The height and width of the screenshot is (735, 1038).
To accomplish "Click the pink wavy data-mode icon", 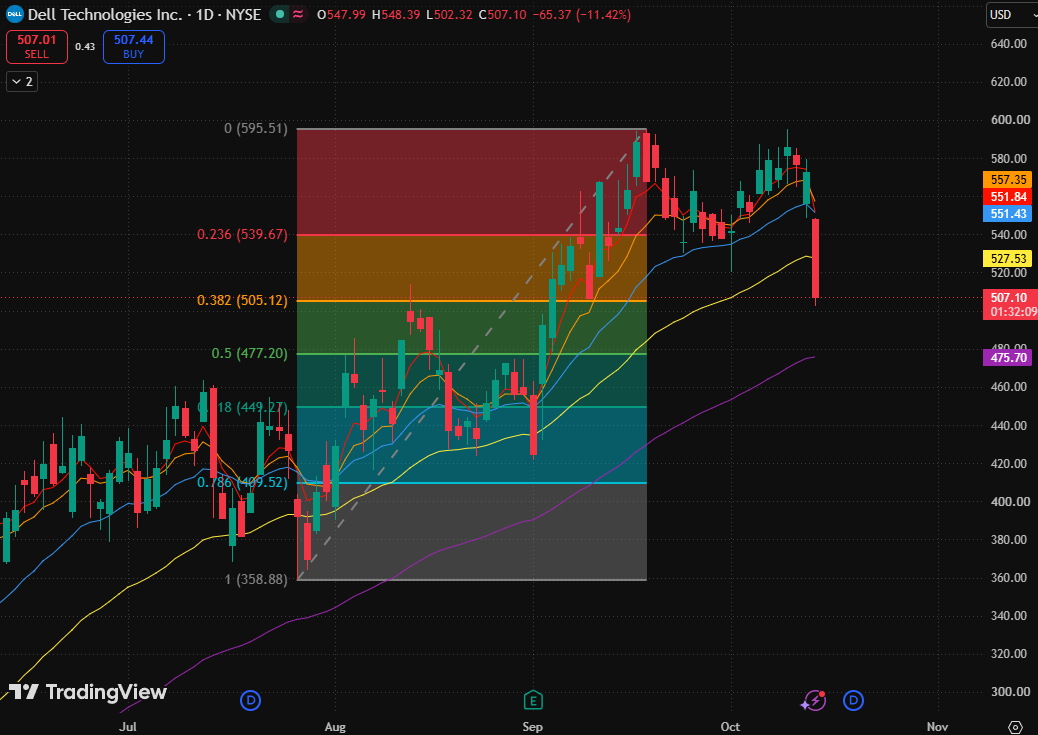I will tap(298, 15).
